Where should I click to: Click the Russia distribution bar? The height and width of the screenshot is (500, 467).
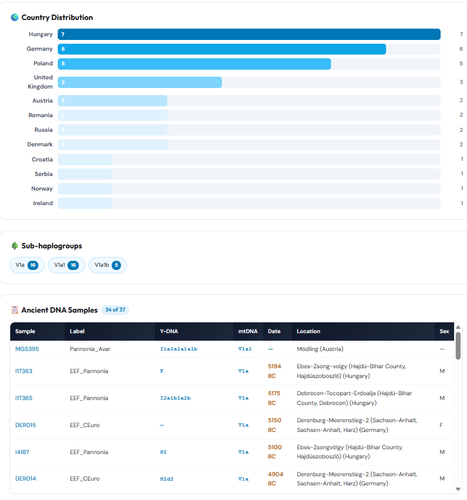point(113,130)
